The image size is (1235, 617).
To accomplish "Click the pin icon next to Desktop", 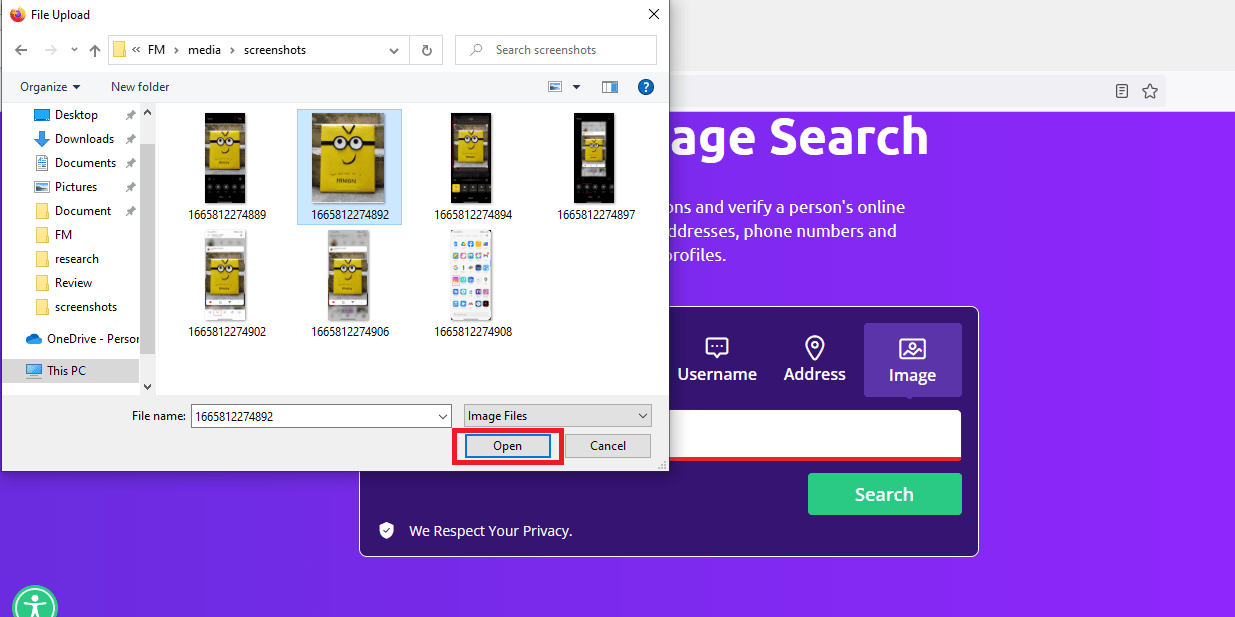I will tap(130, 115).
